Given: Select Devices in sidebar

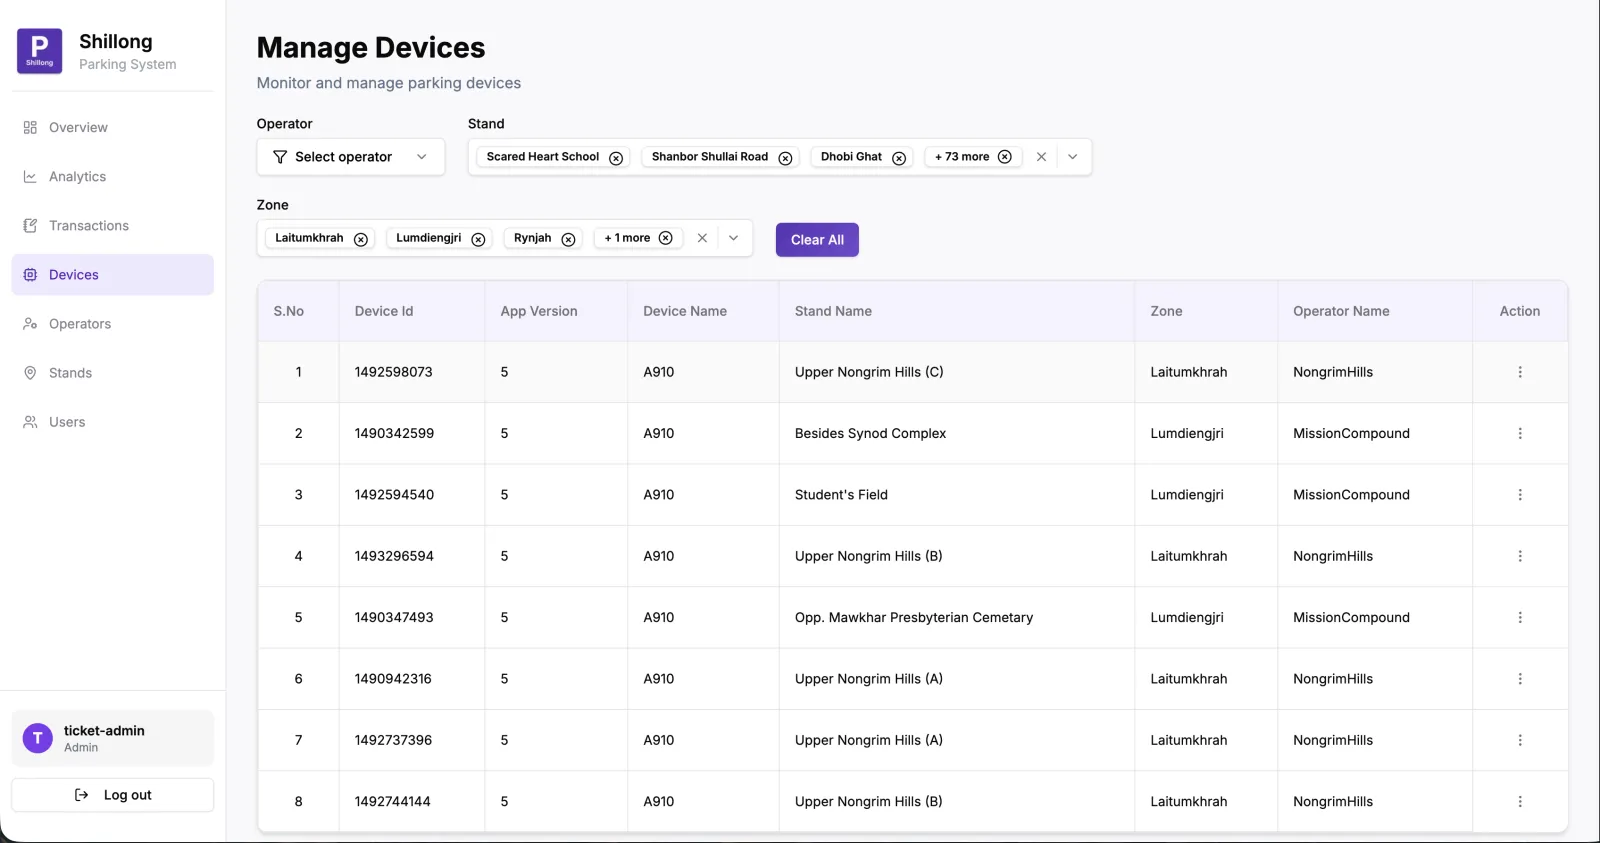Looking at the screenshot, I should tap(112, 274).
